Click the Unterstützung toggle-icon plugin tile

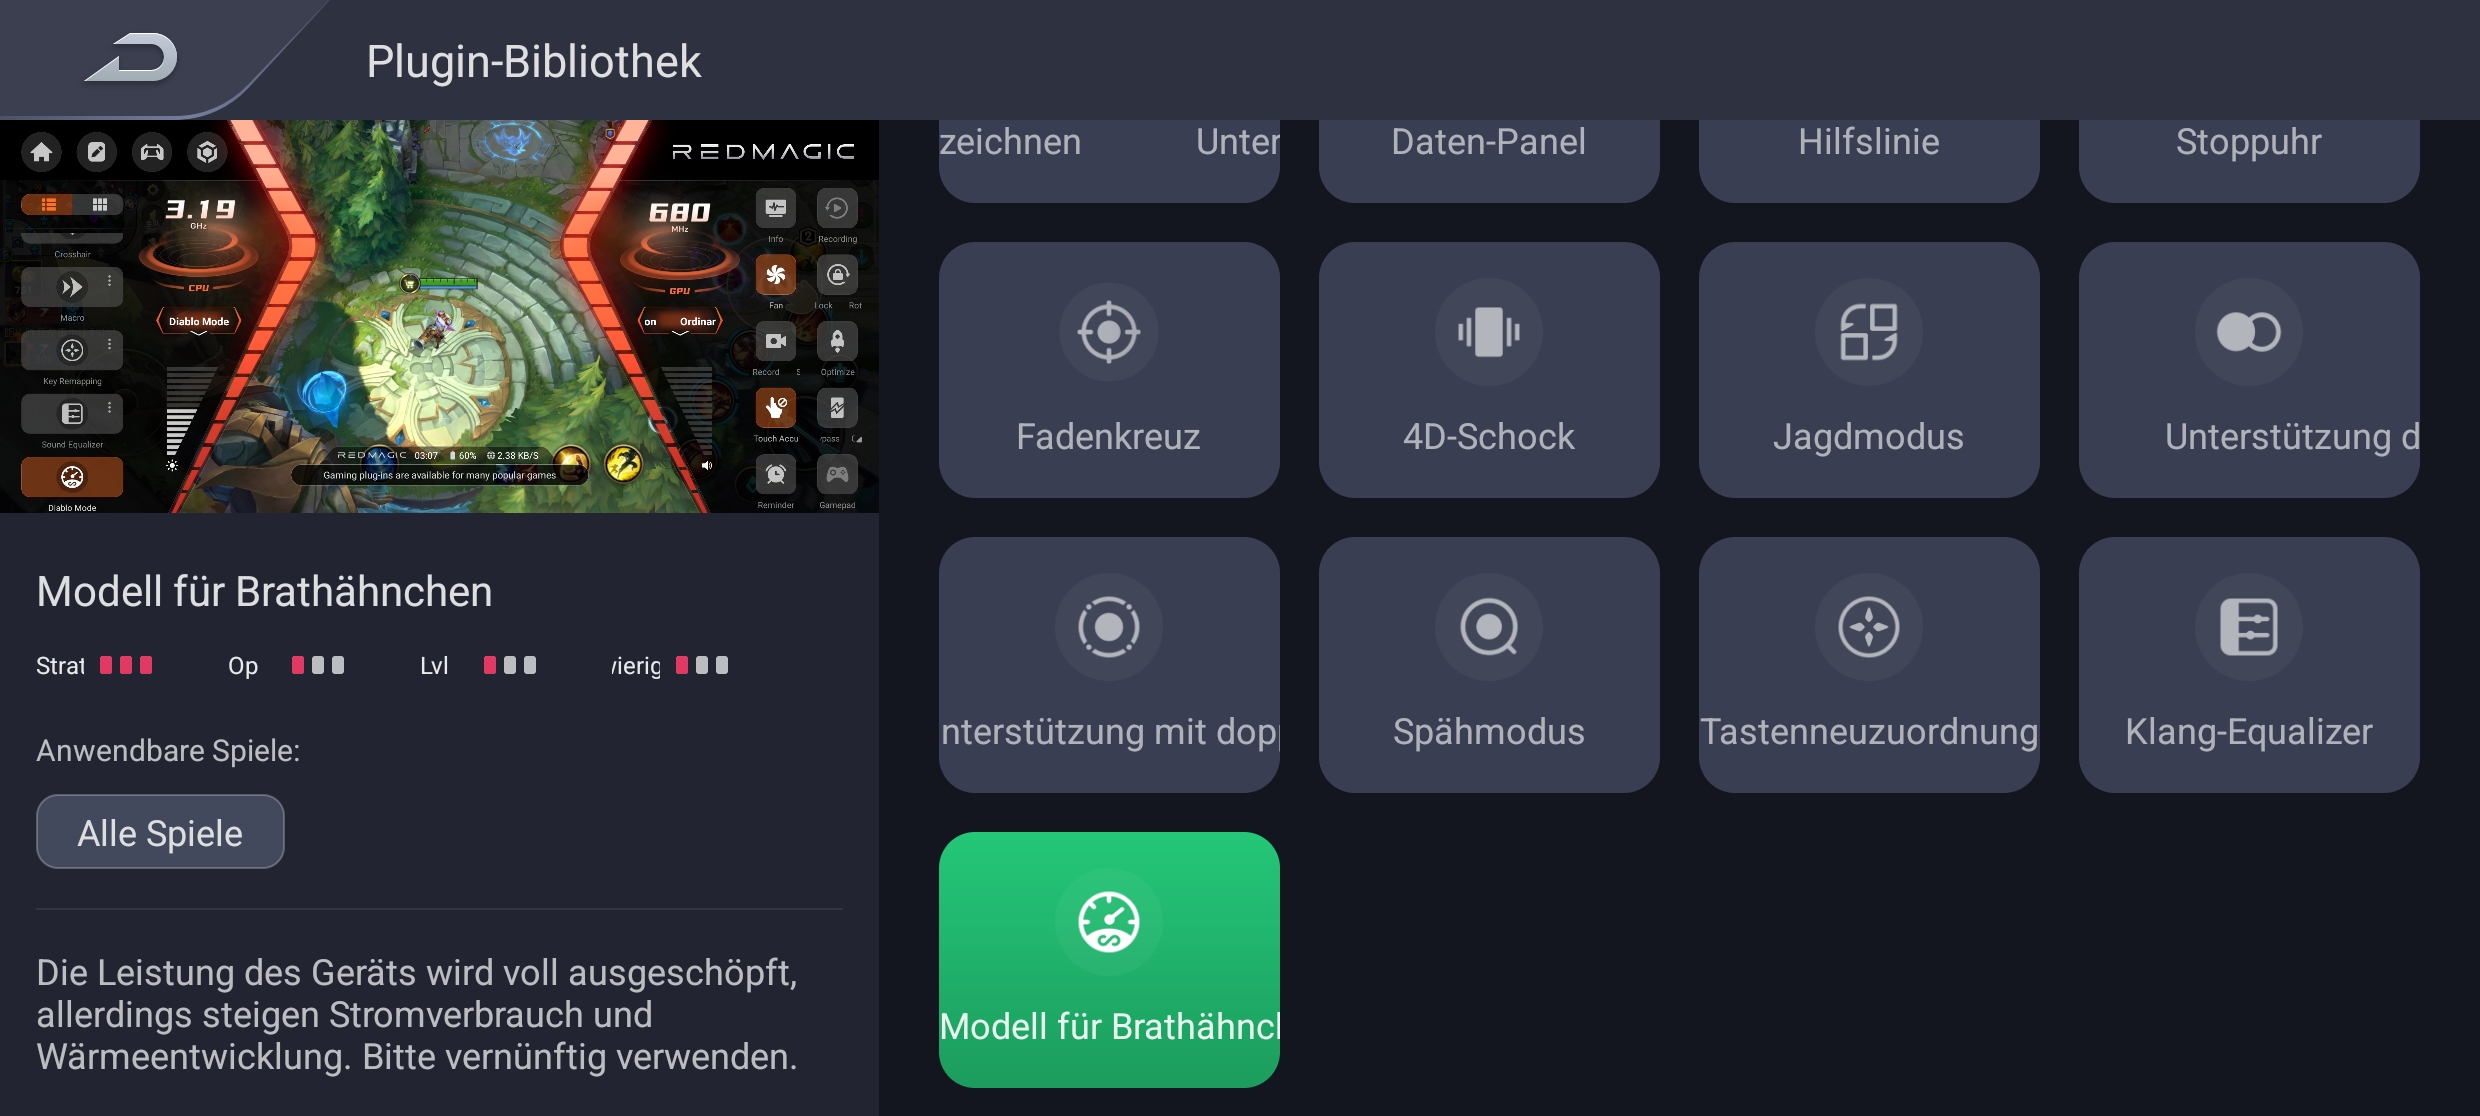(2249, 369)
